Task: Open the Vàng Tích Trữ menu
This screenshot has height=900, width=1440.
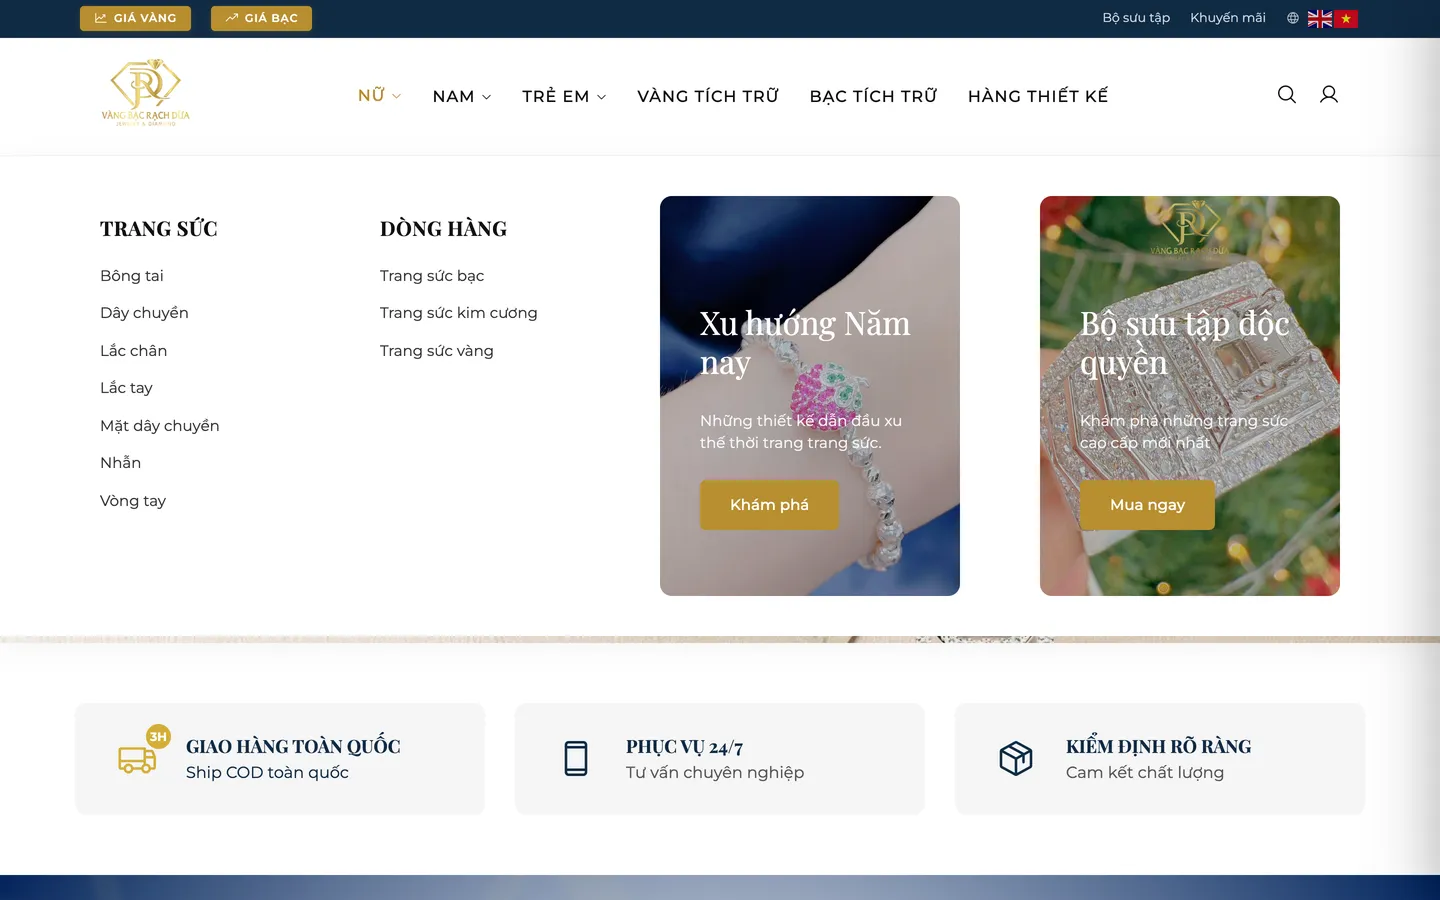Action: pos(708,96)
